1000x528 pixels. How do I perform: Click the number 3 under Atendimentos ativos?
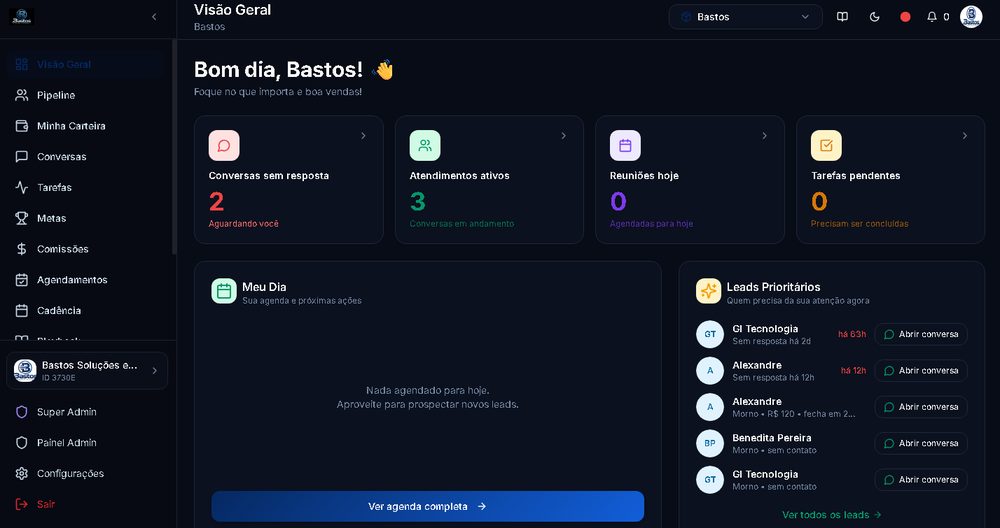pos(417,202)
